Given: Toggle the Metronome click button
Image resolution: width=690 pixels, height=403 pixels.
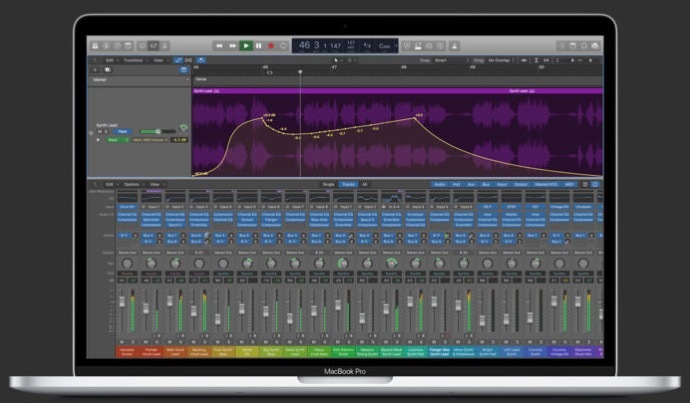Looking at the screenshot, I should point(454,46).
